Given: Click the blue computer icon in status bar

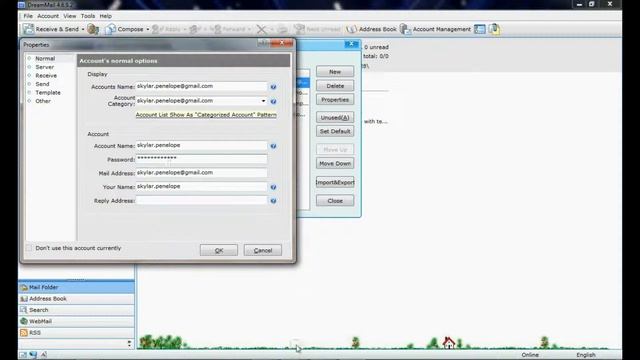Looking at the screenshot, I should coord(33,355).
